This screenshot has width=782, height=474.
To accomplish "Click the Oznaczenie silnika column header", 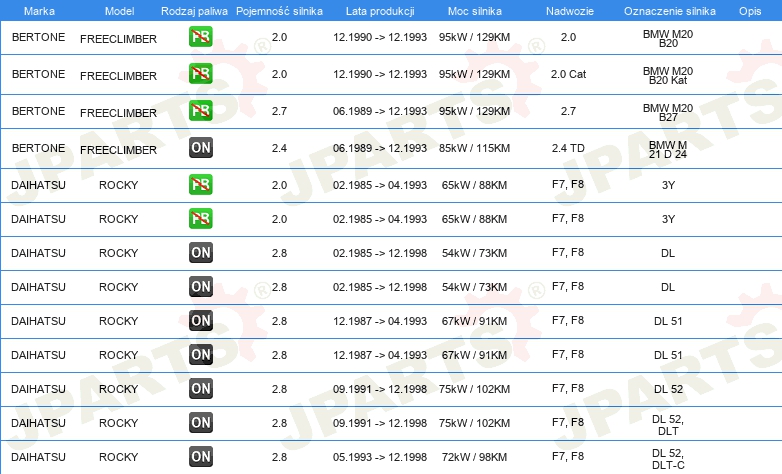I will pyautogui.click(x=669, y=11).
